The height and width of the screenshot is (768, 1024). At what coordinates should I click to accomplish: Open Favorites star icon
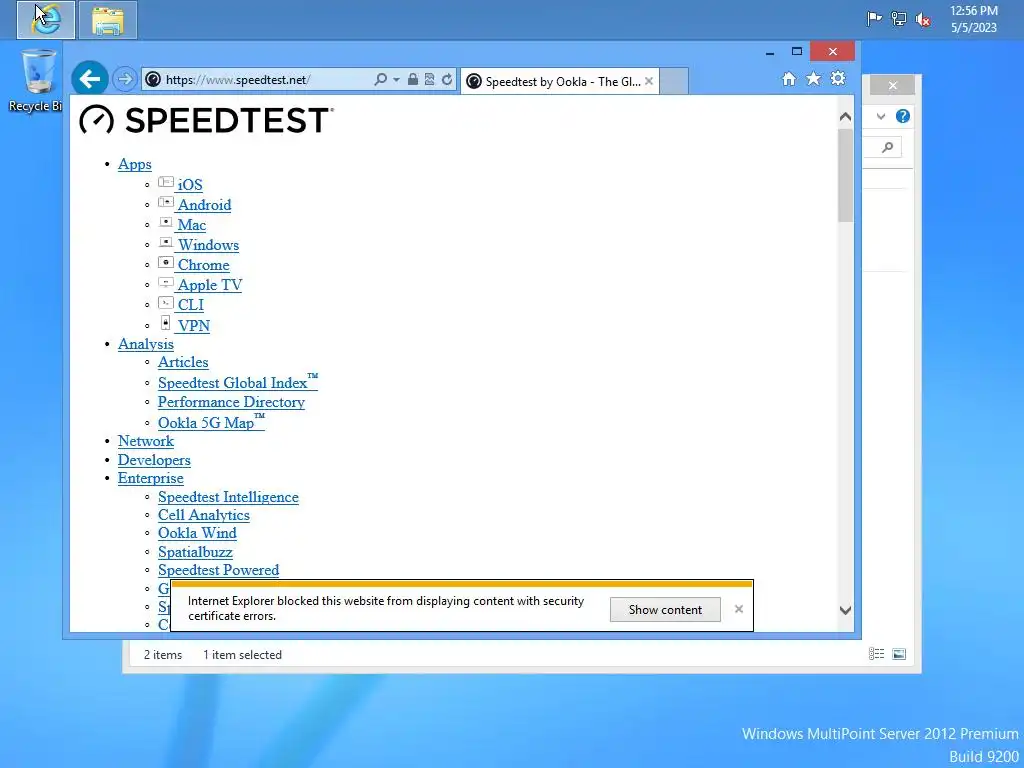click(x=813, y=79)
